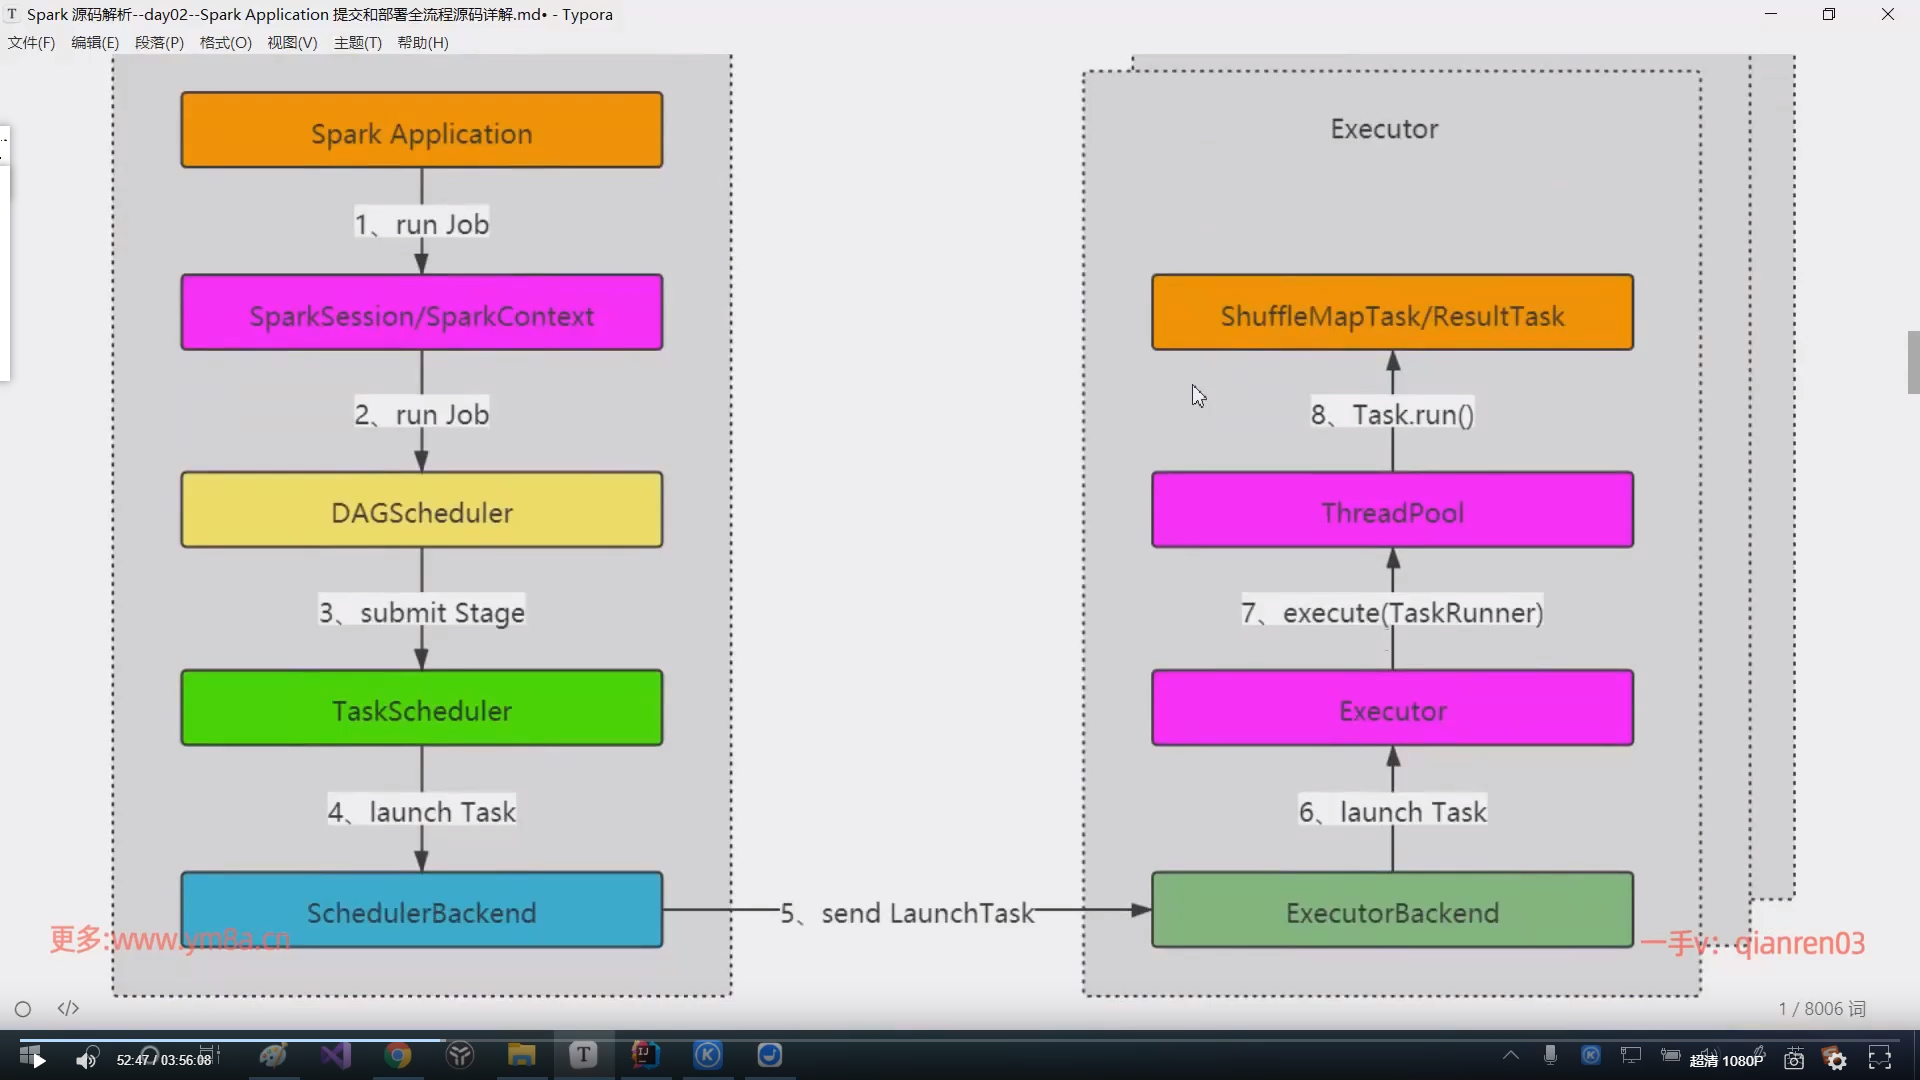
Task: Expand hidden system tray icons chevron
Action: pyautogui.click(x=1510, y=1055)
